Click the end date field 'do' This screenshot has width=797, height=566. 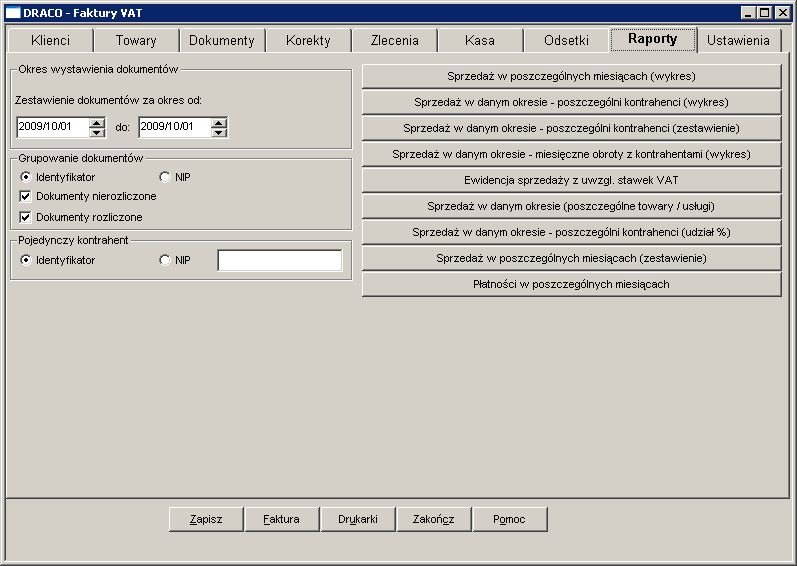tap(175, 127)
